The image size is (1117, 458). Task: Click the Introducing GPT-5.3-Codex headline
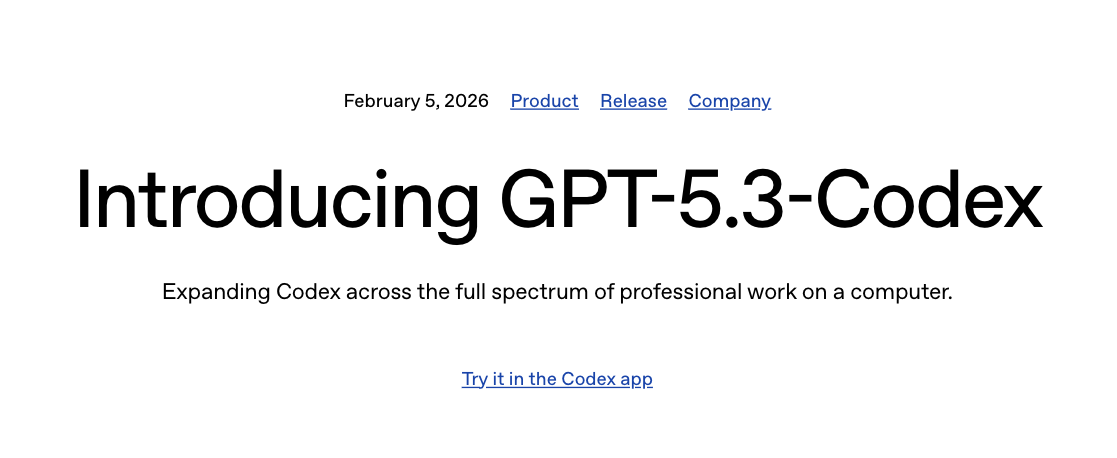(558, 201)
